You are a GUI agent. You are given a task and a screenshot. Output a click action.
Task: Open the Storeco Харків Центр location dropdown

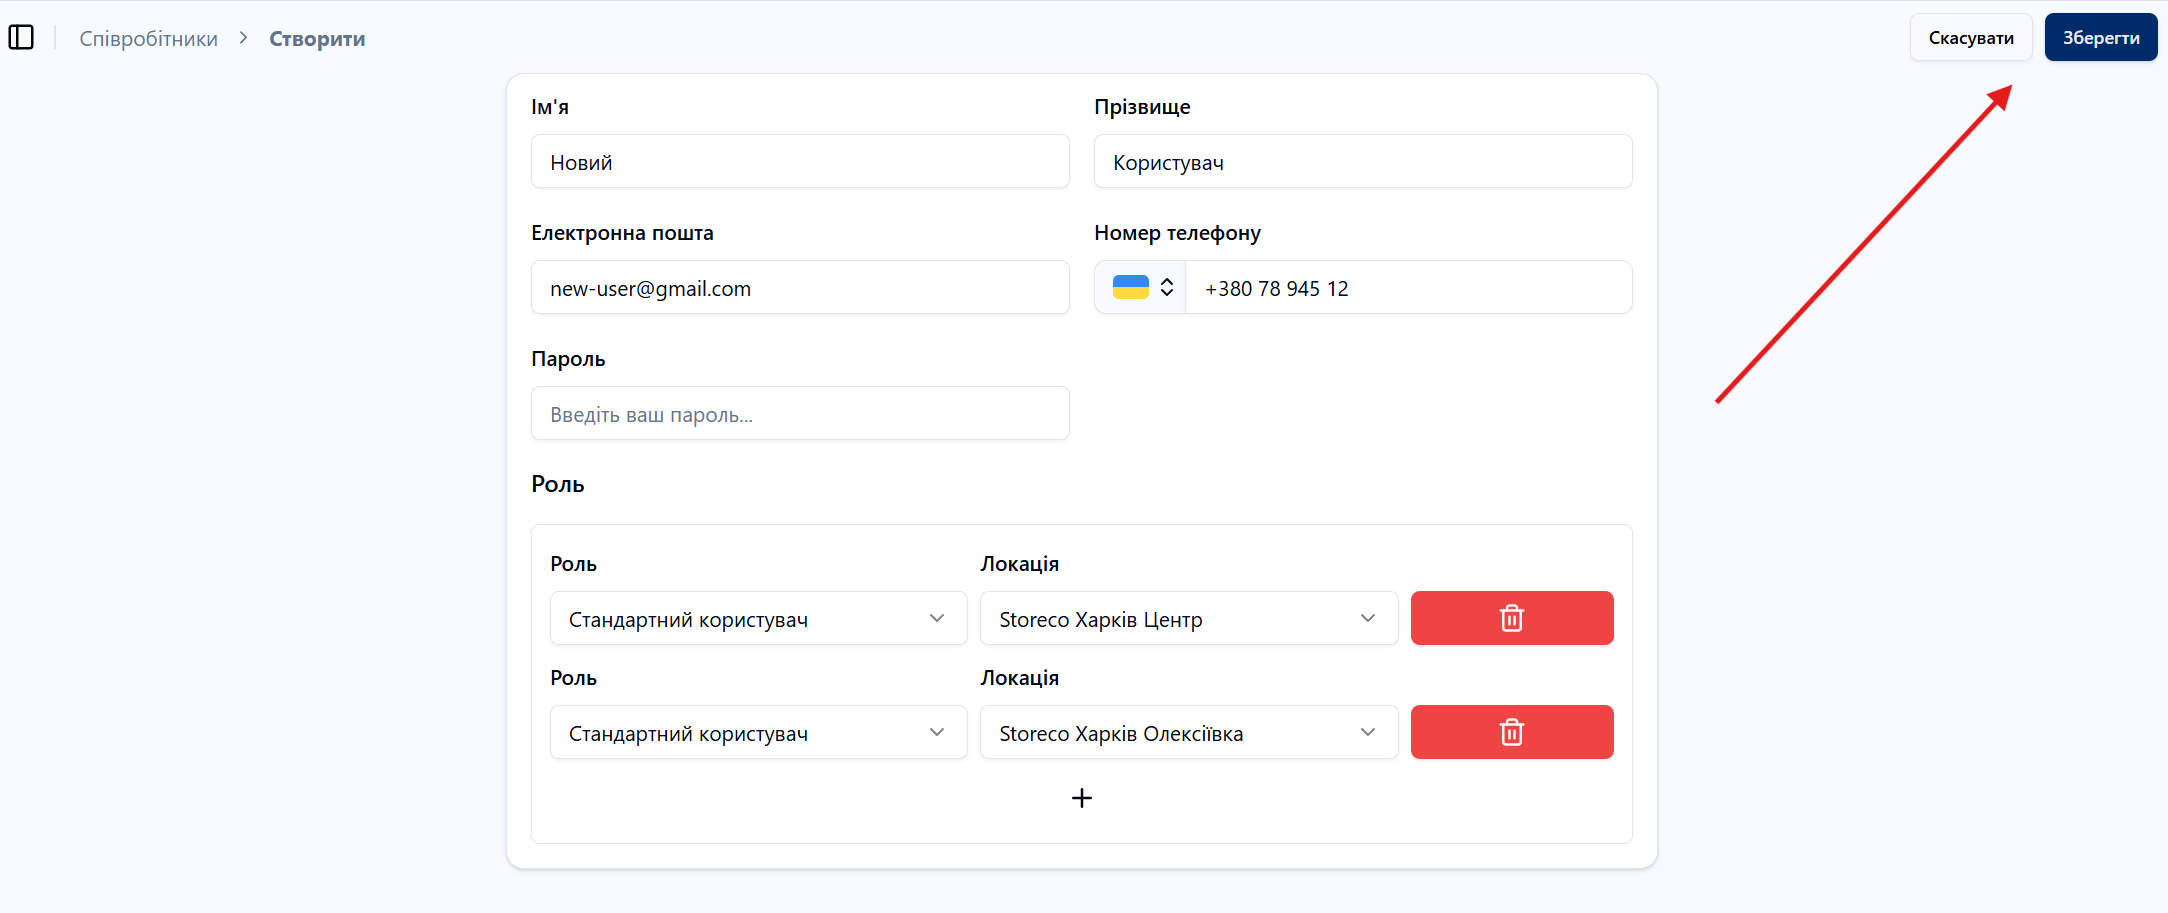pos(1188,619)
